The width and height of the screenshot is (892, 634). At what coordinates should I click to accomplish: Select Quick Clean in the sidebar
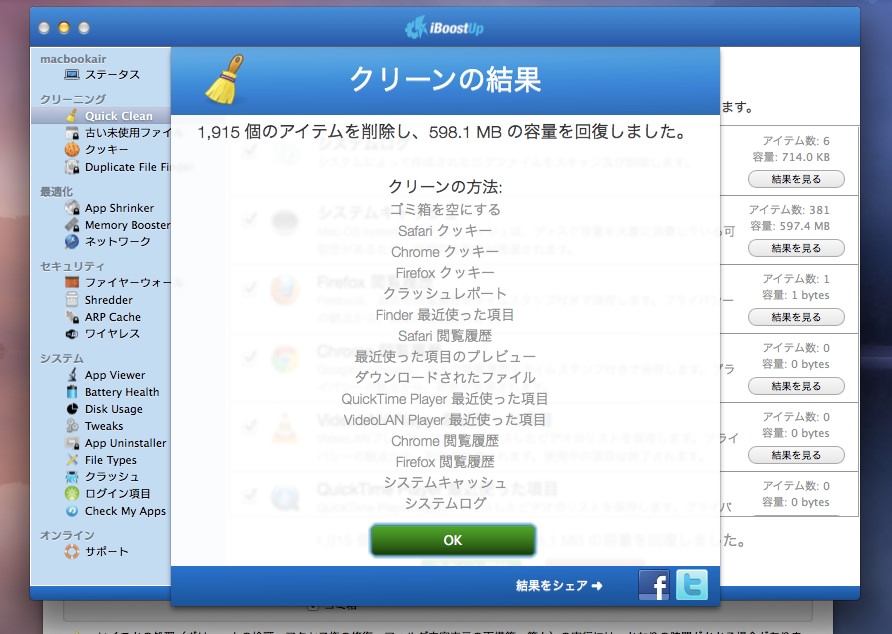[x=118, y=116]
